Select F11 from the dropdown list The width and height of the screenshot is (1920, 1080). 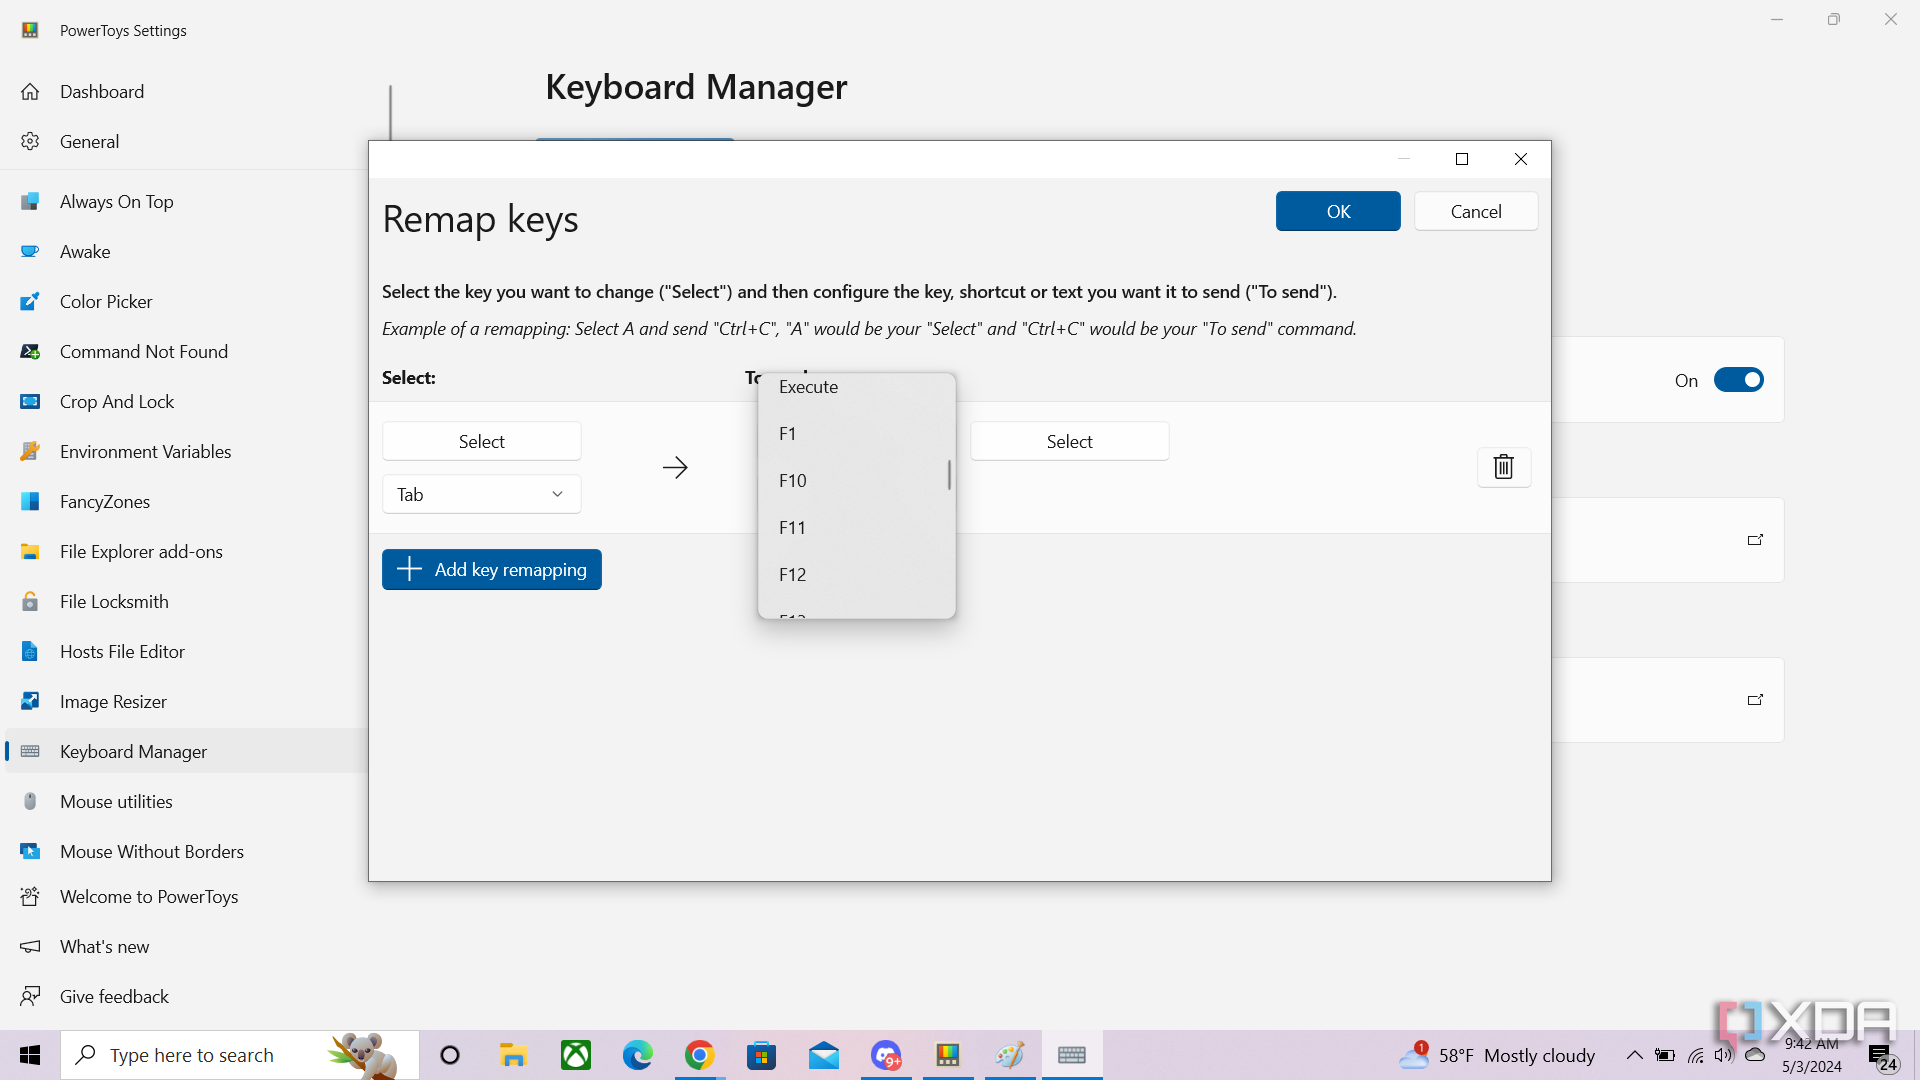pyautogui.click(x=856, y=526)
